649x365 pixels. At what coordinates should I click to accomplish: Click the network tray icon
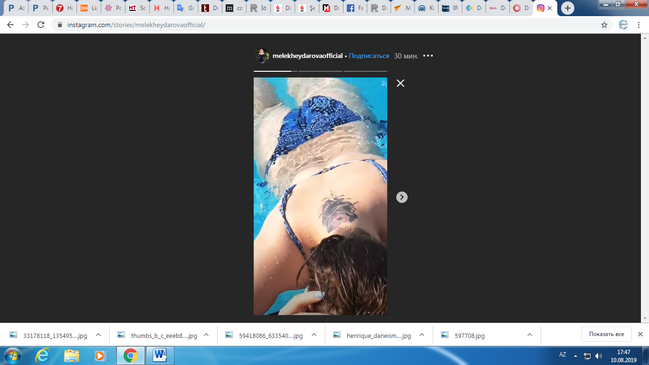coord(587,356)
